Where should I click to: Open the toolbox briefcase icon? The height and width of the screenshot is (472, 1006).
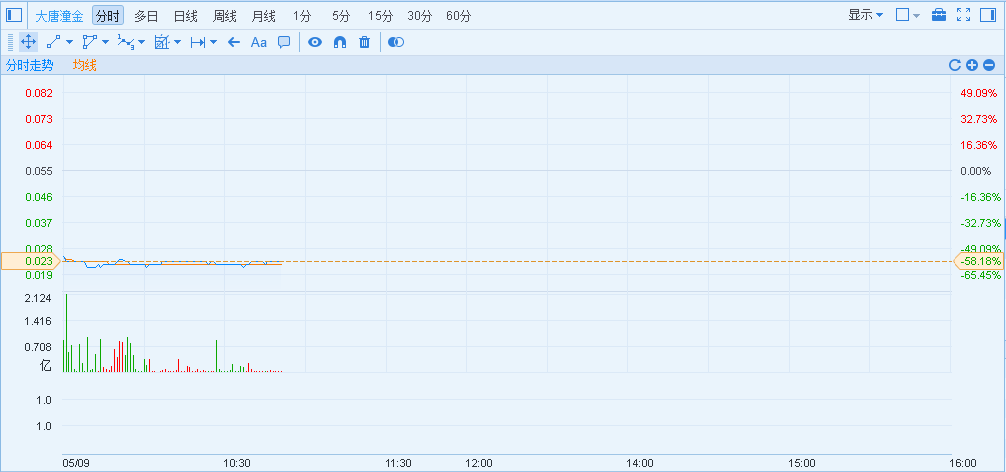[x=939, y=15]
